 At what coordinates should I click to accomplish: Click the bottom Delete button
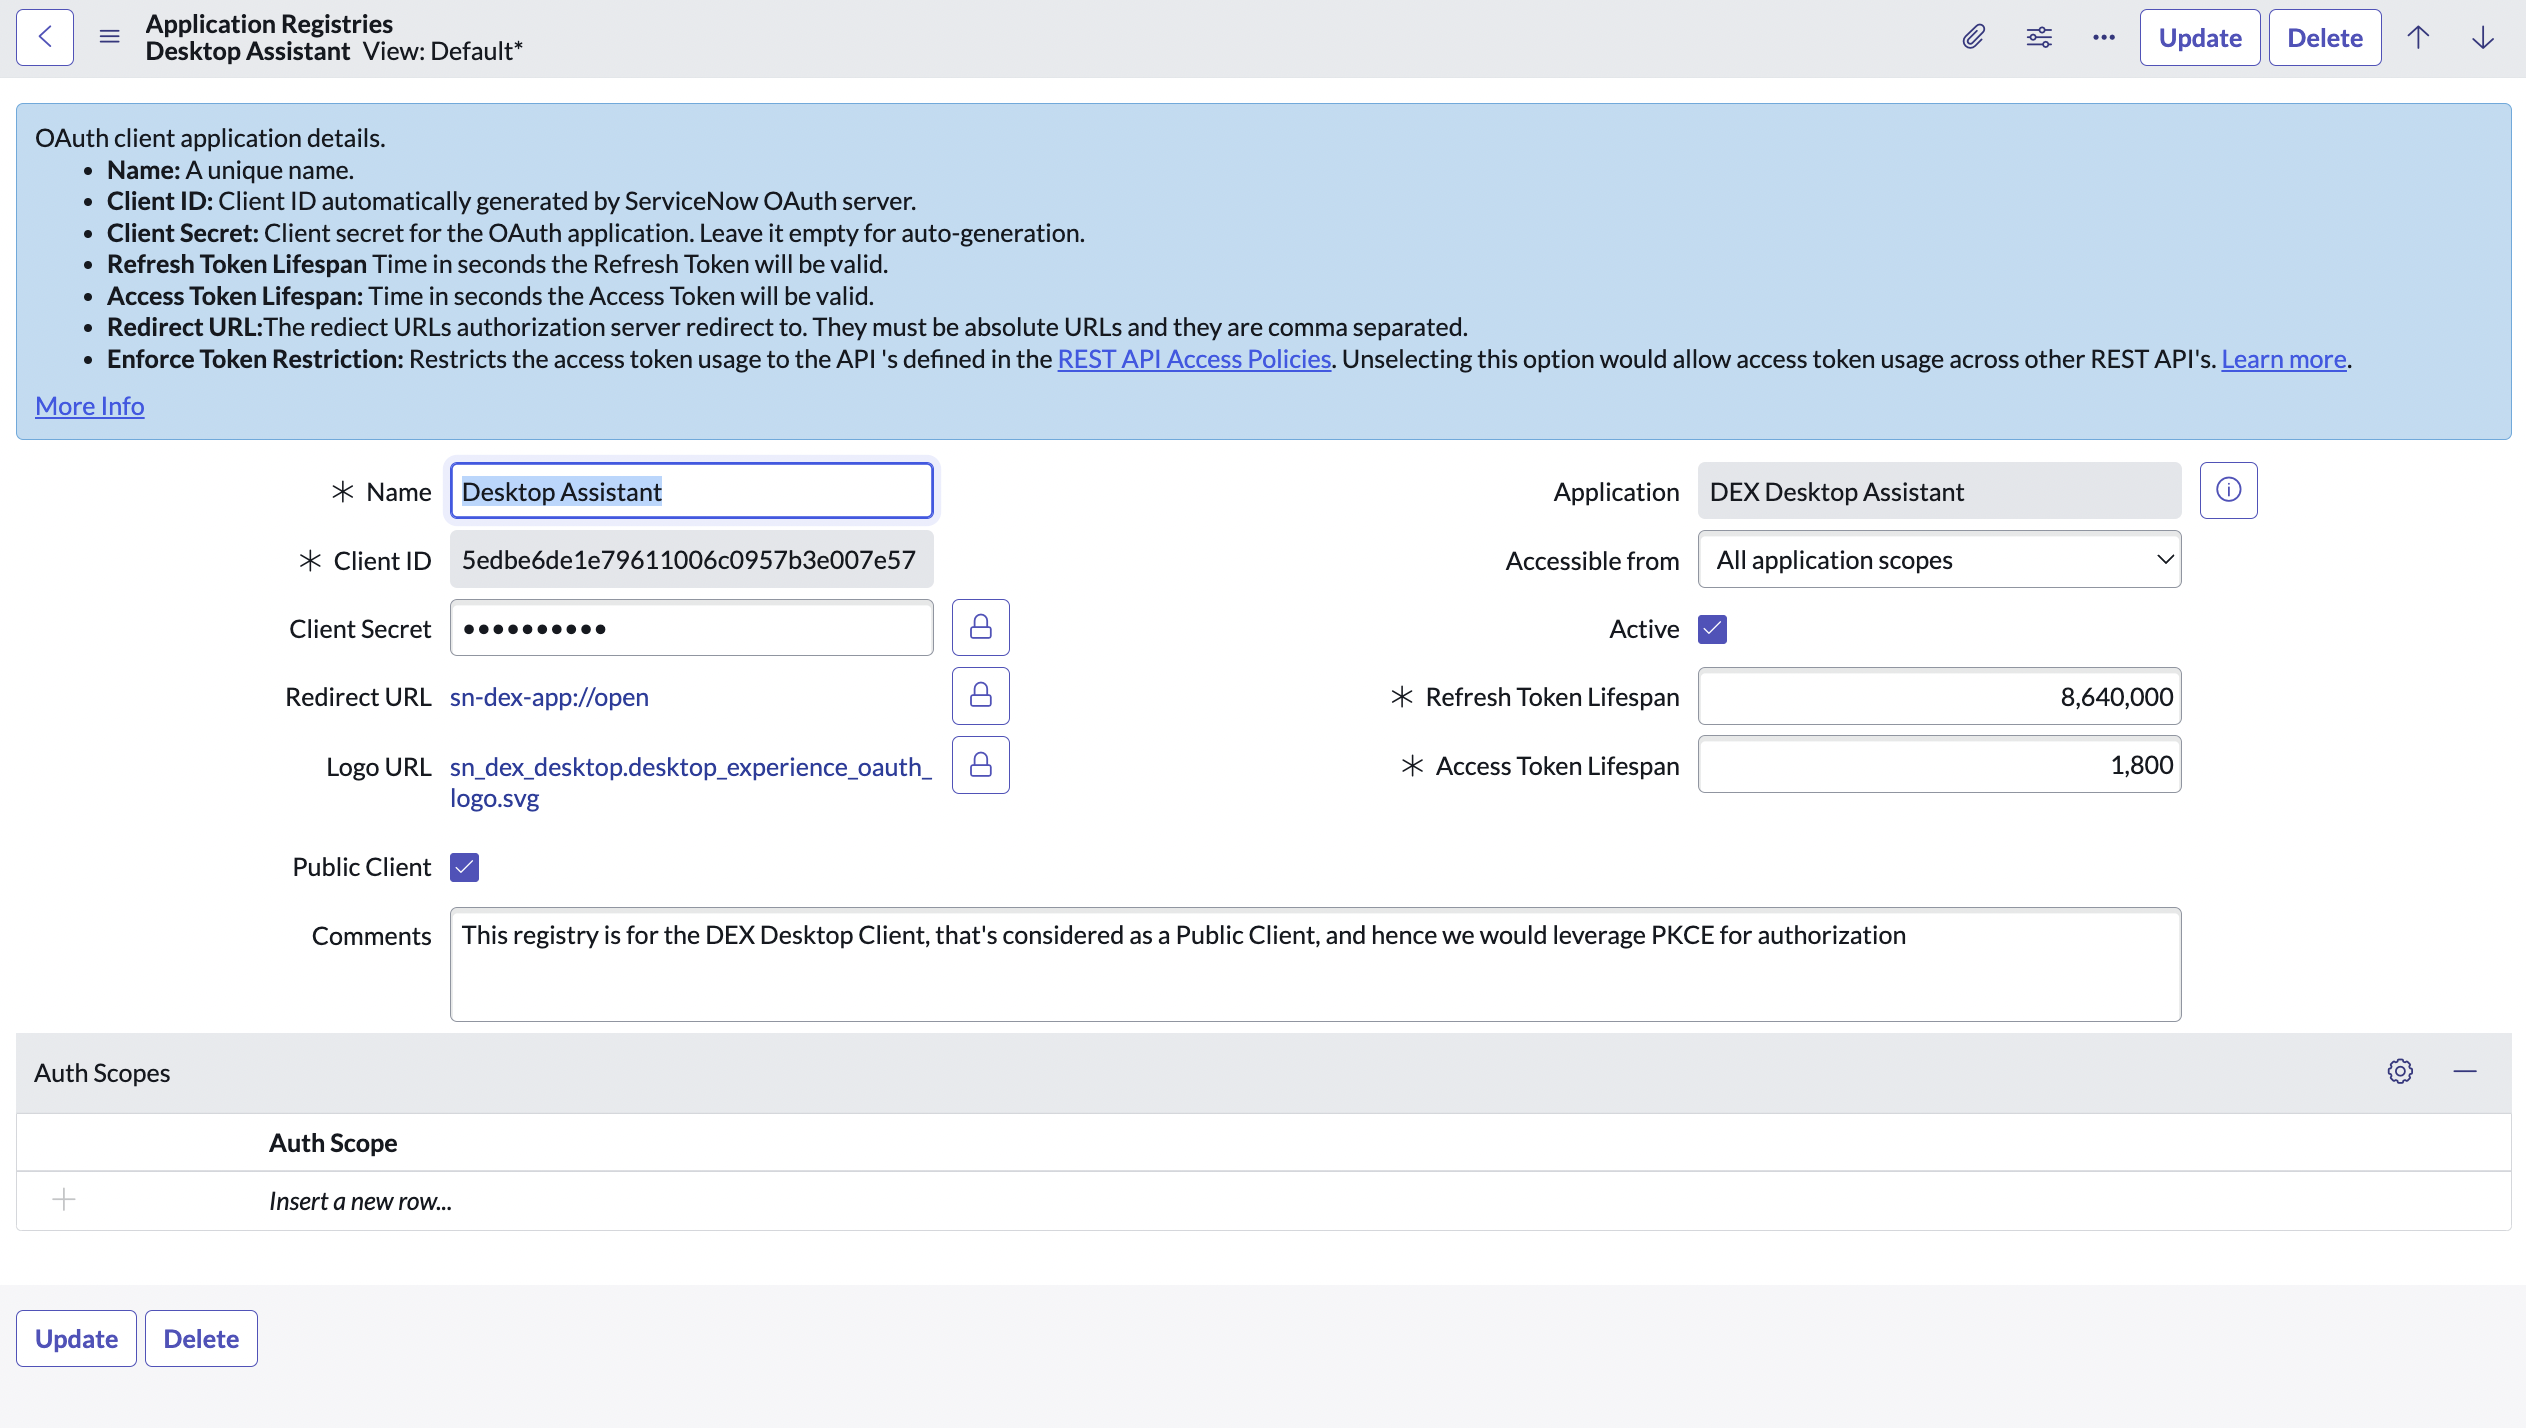[x=201, y=1338]
